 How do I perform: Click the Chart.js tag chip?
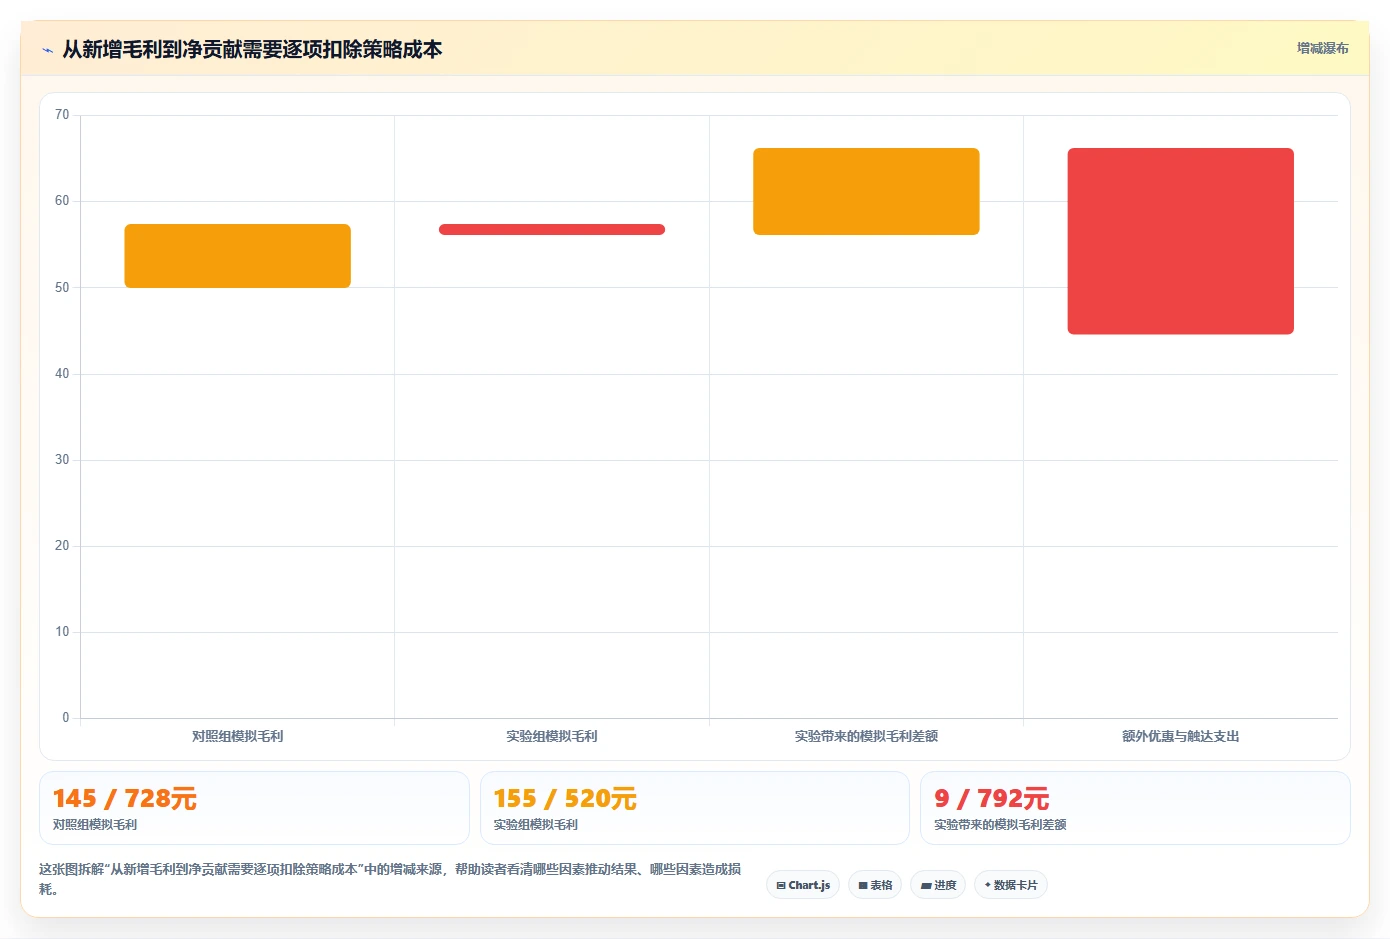803,885
